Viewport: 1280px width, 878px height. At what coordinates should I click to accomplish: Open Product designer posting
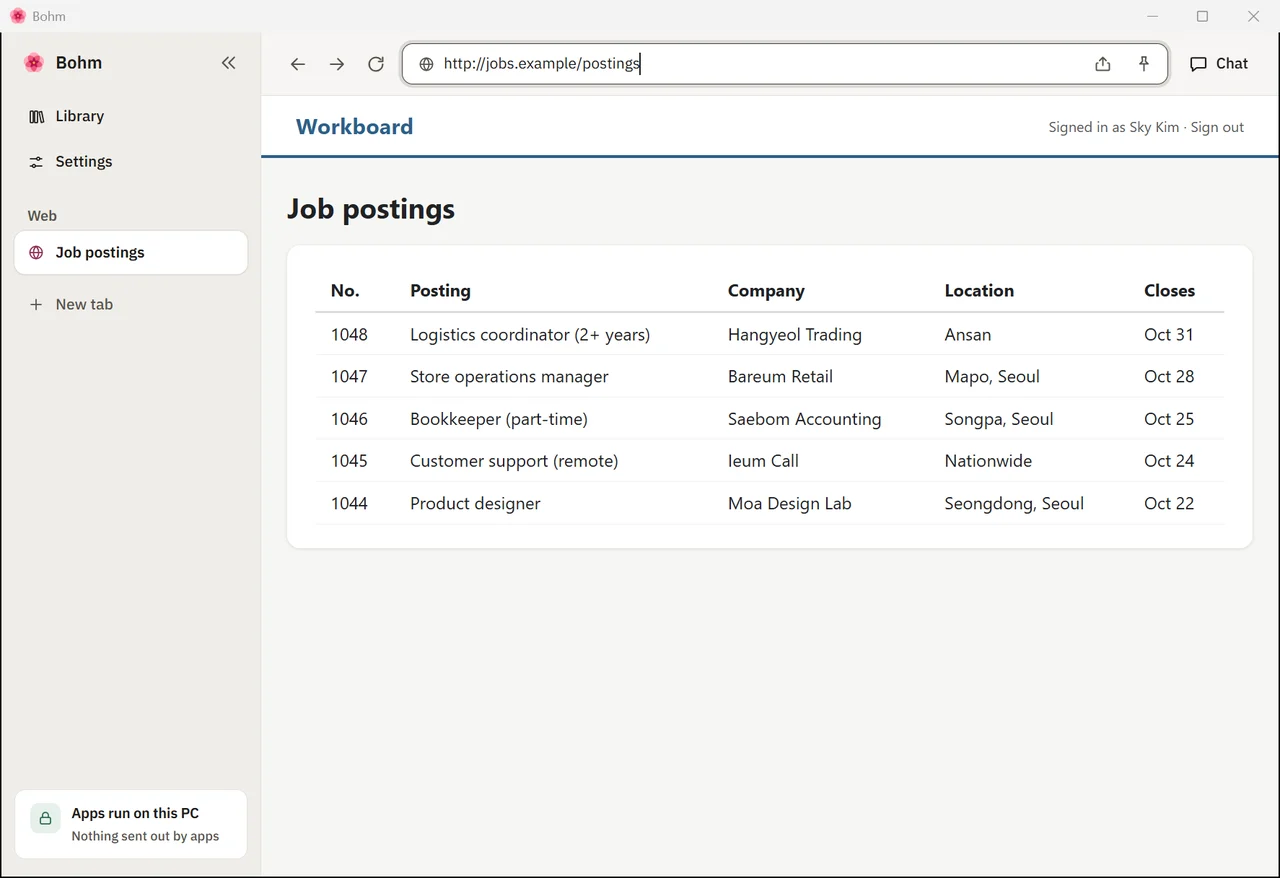[475, 504]
